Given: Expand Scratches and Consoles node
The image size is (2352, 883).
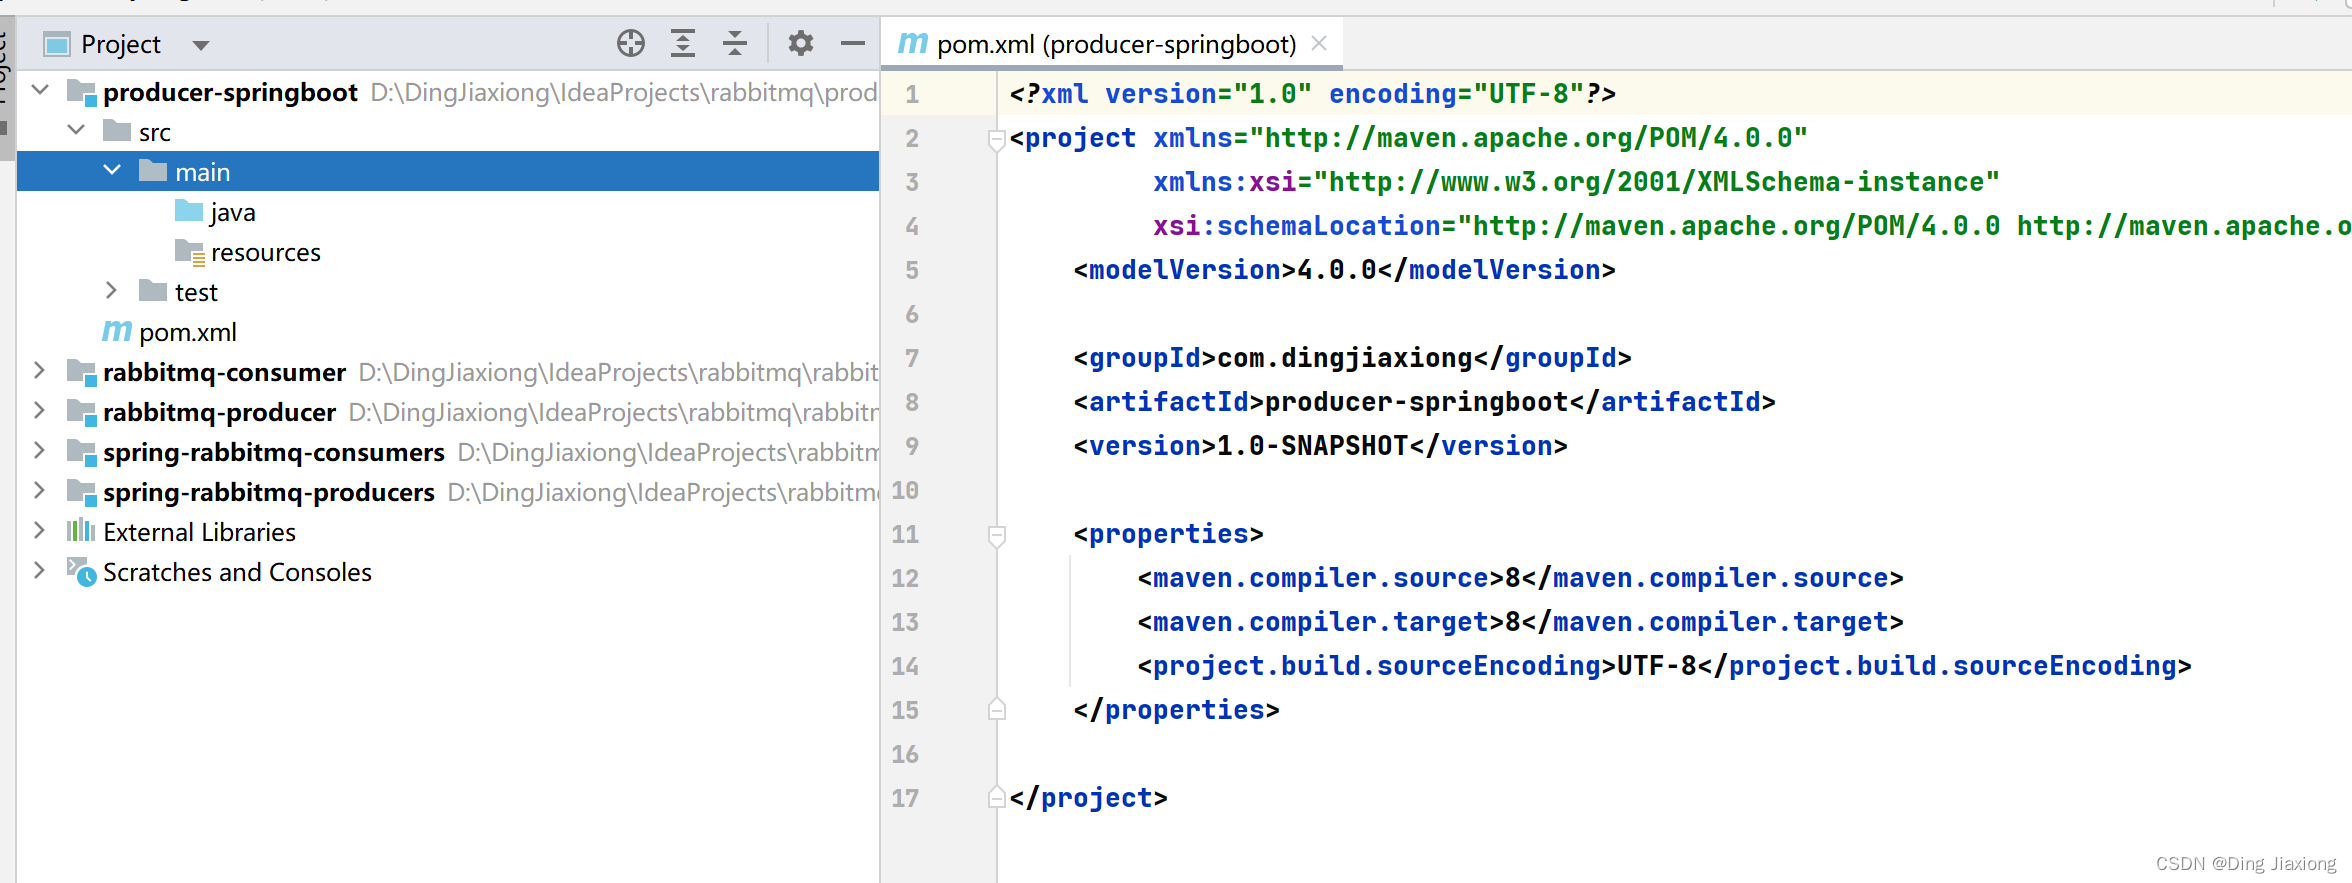Looking at the screenshot, I should [x=40, y=570].
